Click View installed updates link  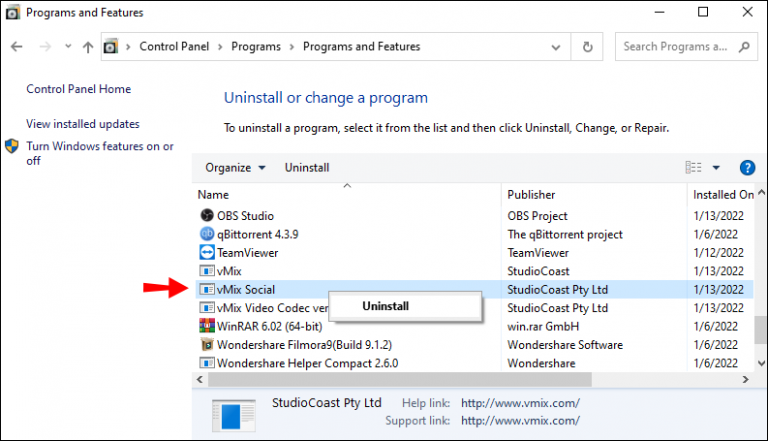click(83, 124)
